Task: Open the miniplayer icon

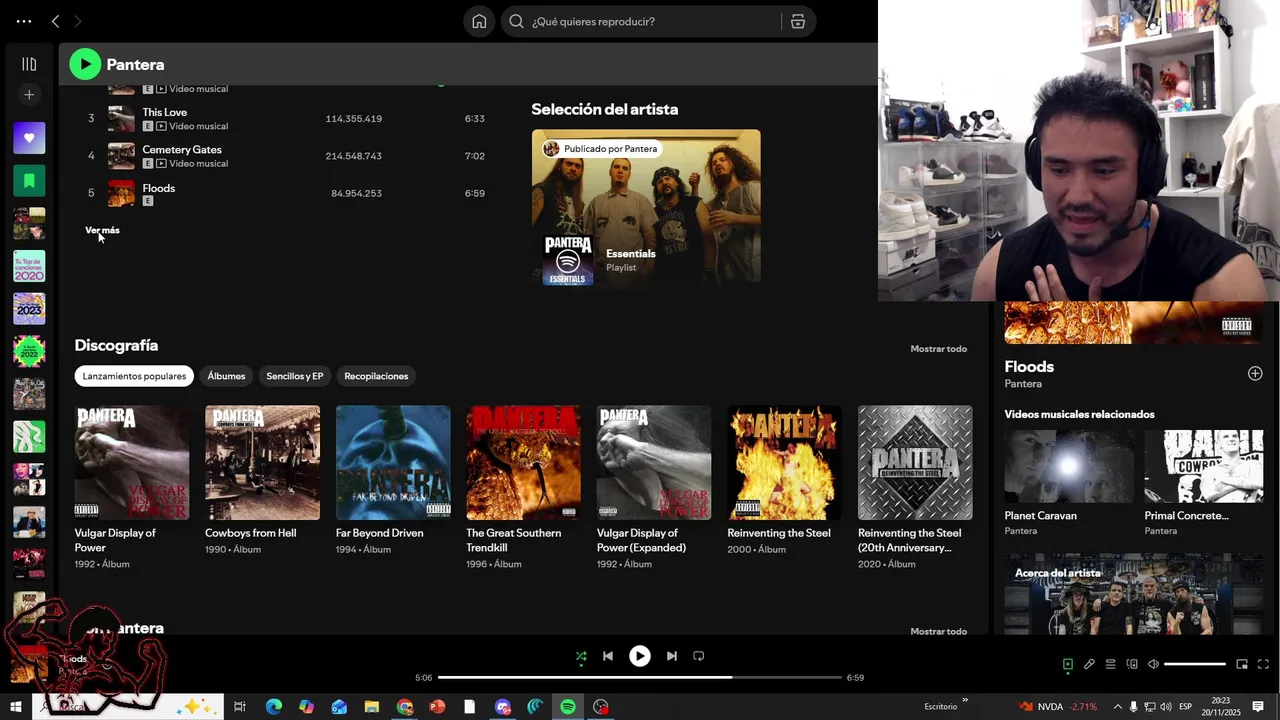Action: tap(1242, 664)
